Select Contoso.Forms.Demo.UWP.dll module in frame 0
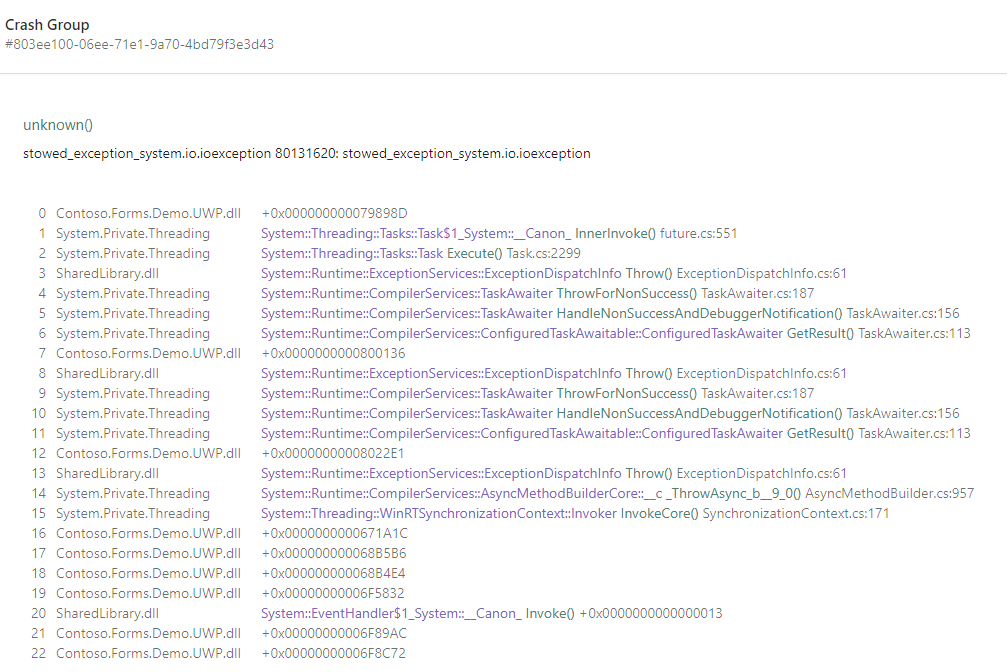The height and width of the screenshot is (672, 1007). point(148,213)
